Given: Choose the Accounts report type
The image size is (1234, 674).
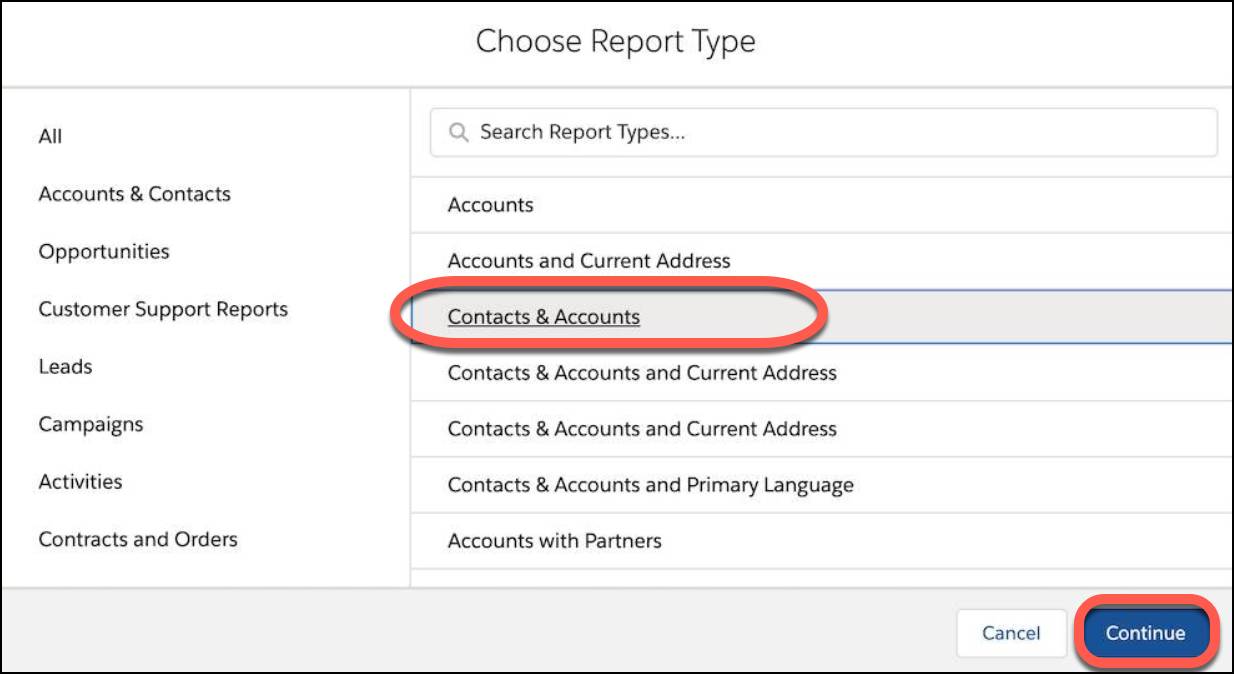Looking at the screenshot, I should pos(821,205).
